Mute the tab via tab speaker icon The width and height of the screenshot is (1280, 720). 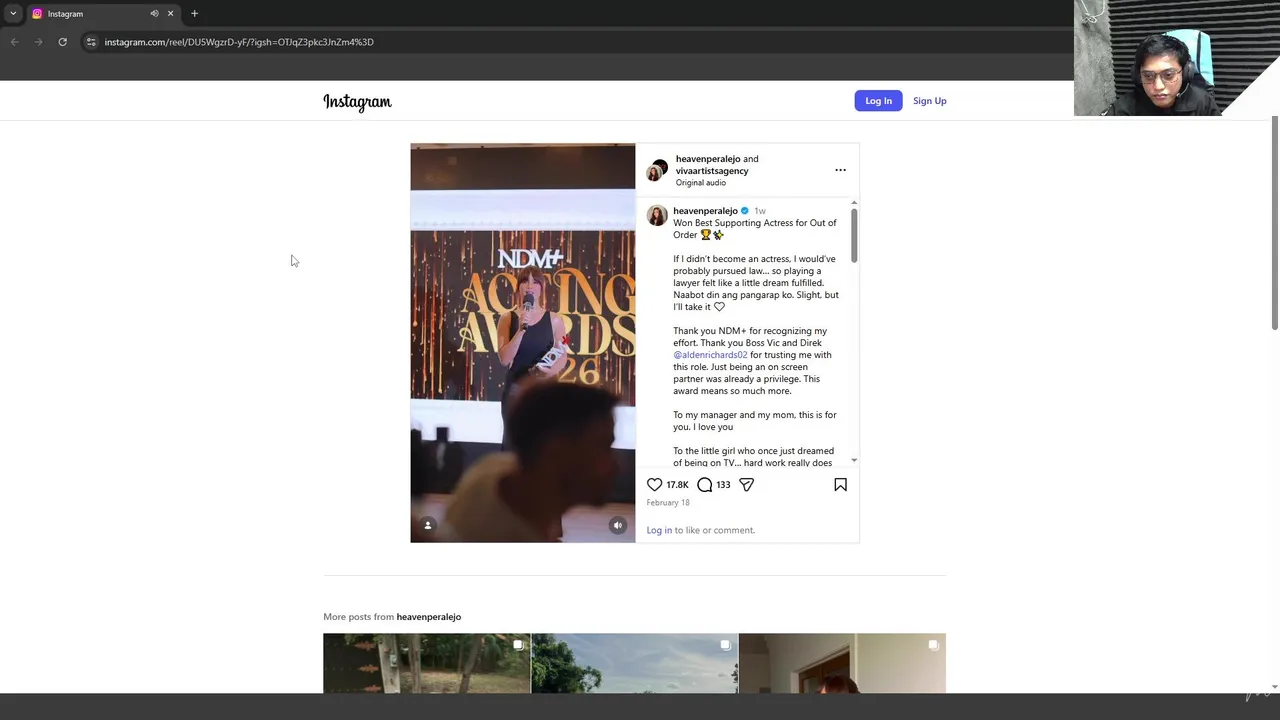coord(154,14)
